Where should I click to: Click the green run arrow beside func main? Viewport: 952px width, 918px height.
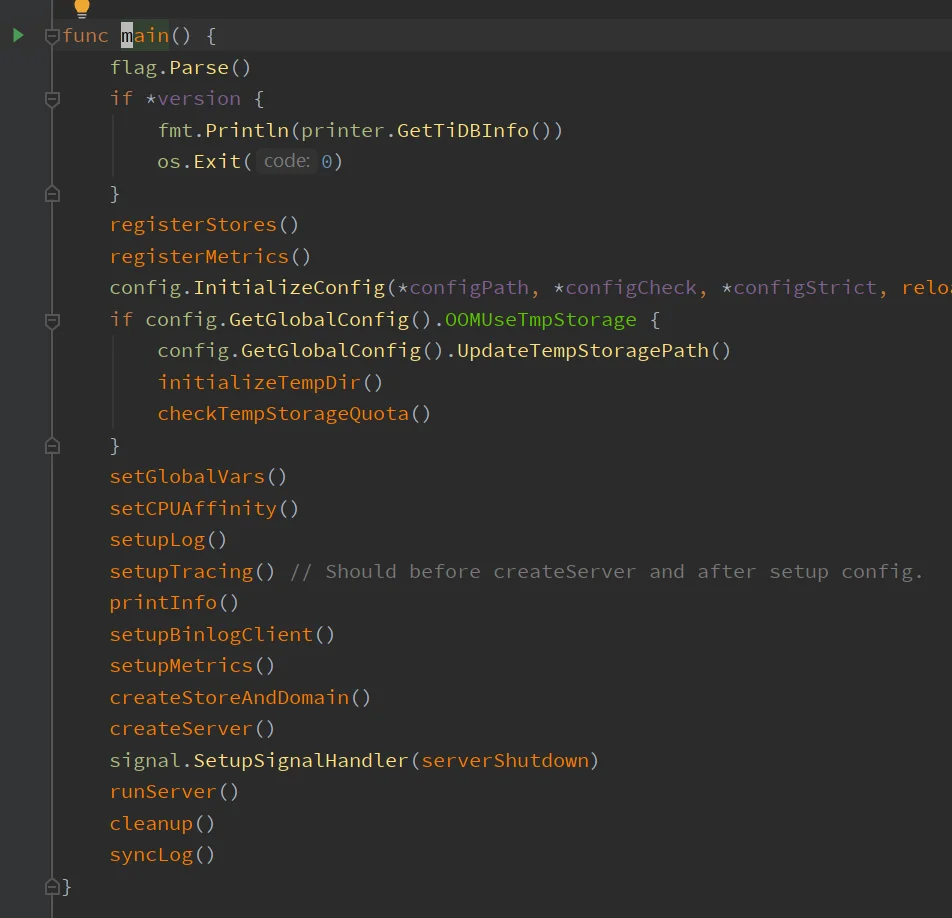(x=18, y=36)
